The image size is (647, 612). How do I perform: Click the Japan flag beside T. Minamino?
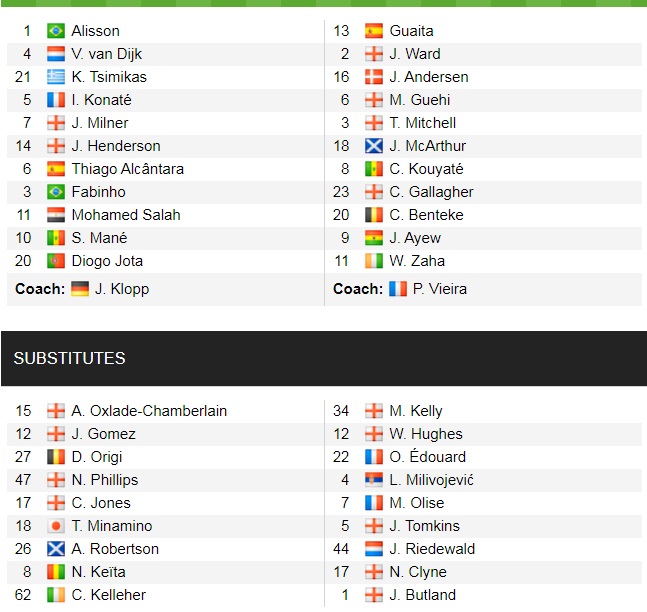click(56, 526)
